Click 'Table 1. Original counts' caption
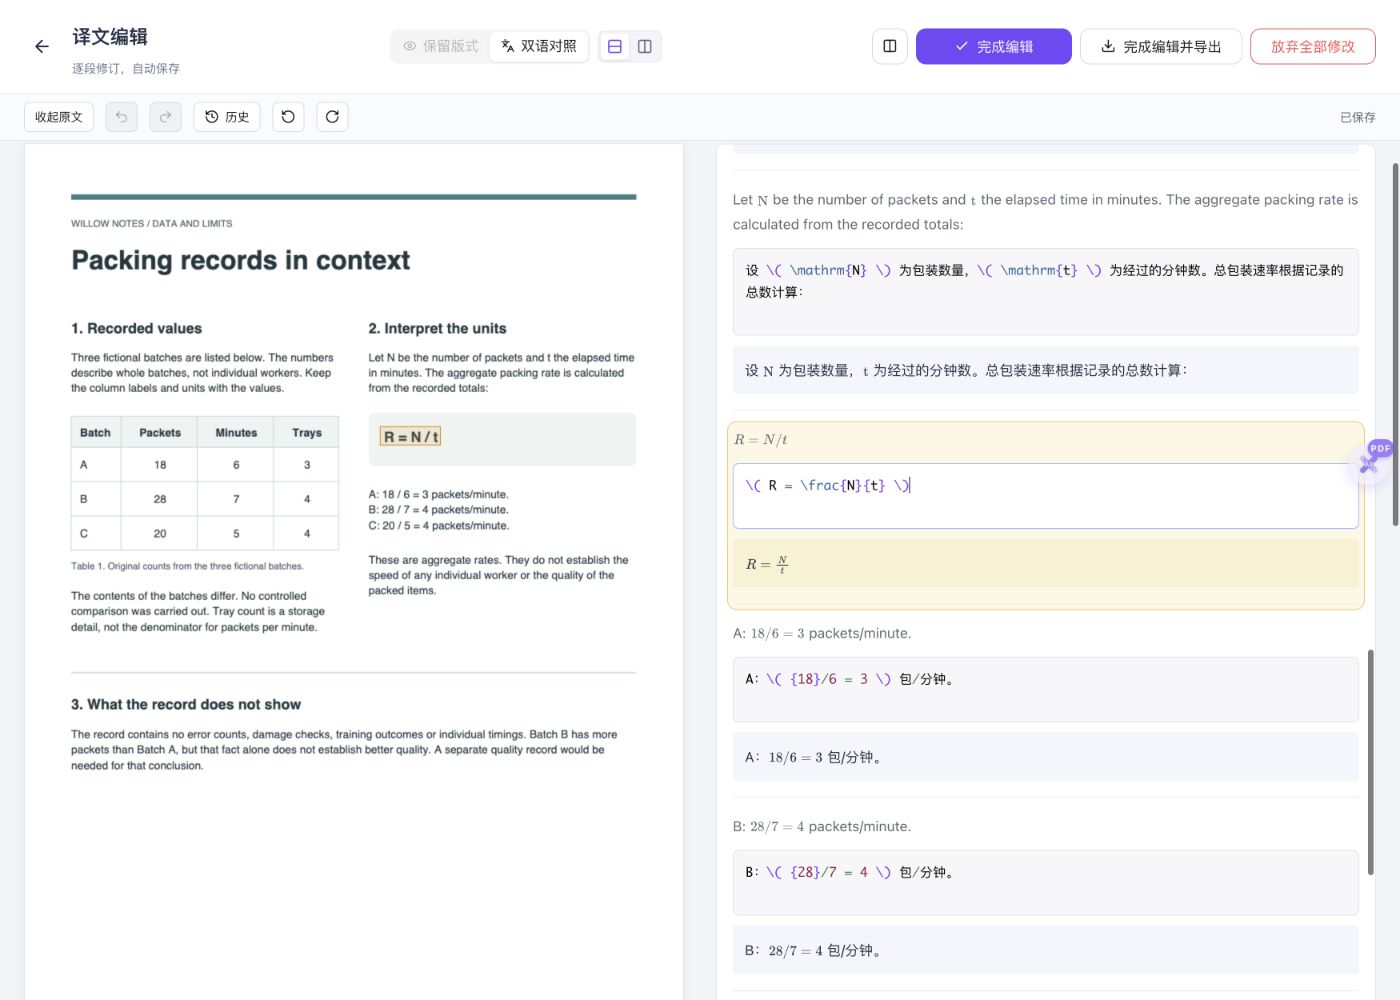 click(x=187, y=566)
